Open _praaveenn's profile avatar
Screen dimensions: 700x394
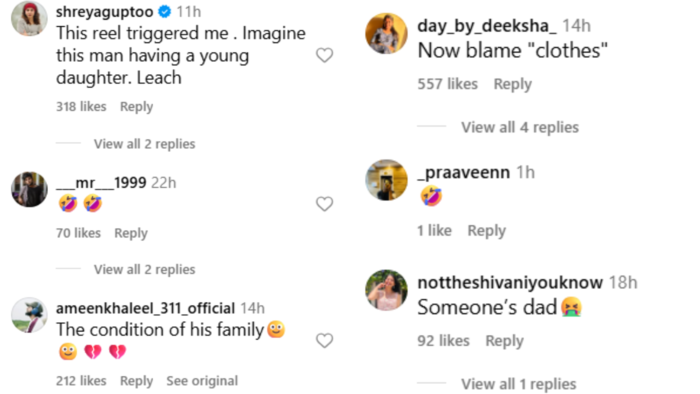coord(386,180)
